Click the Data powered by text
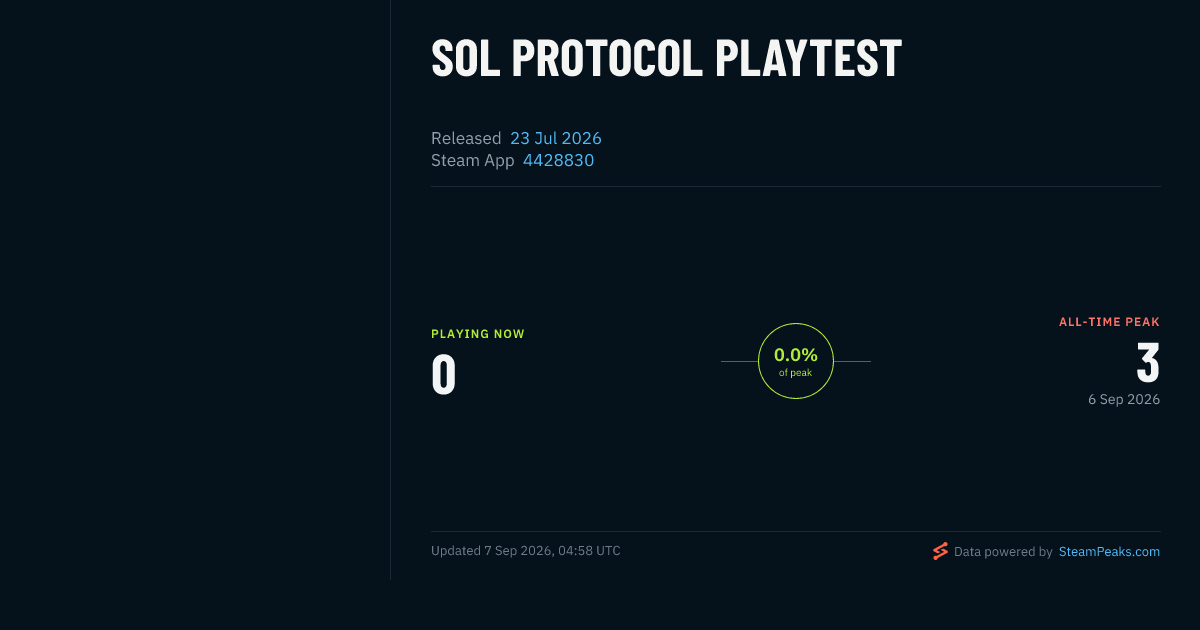Screen dimensions: 1200x630 (x=1003, y=551)
